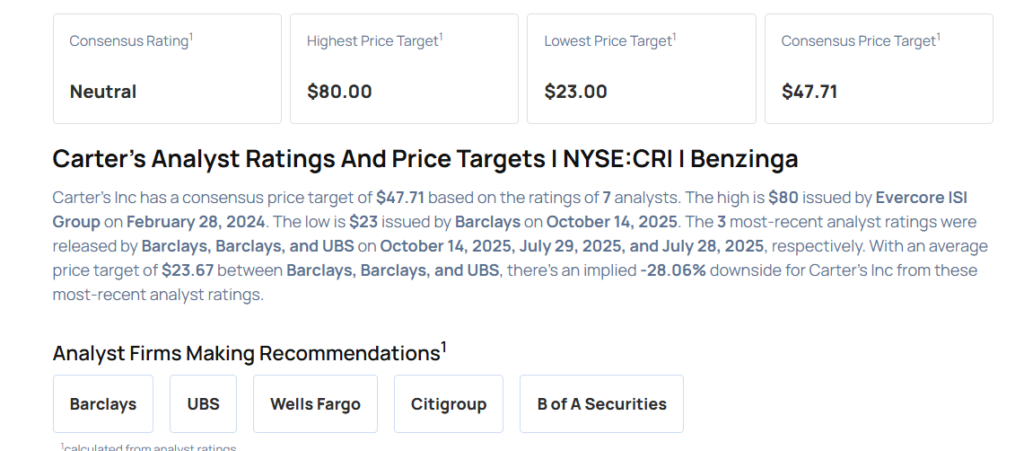Viewport: 1024px width, 451px height.
Task: Click the Neutral rating value
Action: (x=103, y=92)
